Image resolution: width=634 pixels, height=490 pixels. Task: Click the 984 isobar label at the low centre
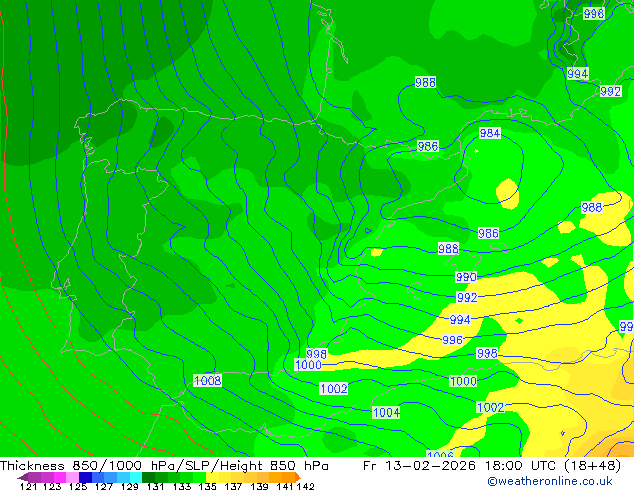490,133
